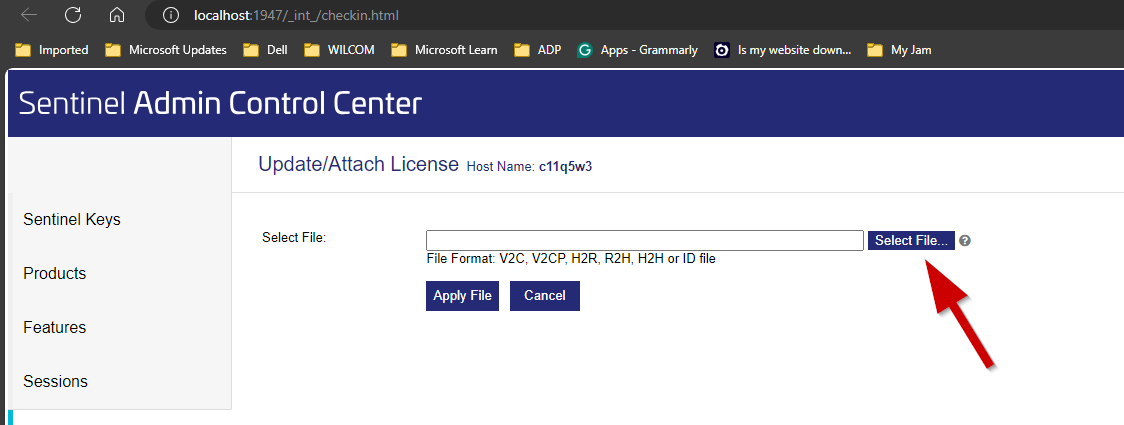This screenshot has width=1124, height=425.
Task: Click host name c11q5w3 text
Action: (x=566, y=167)
